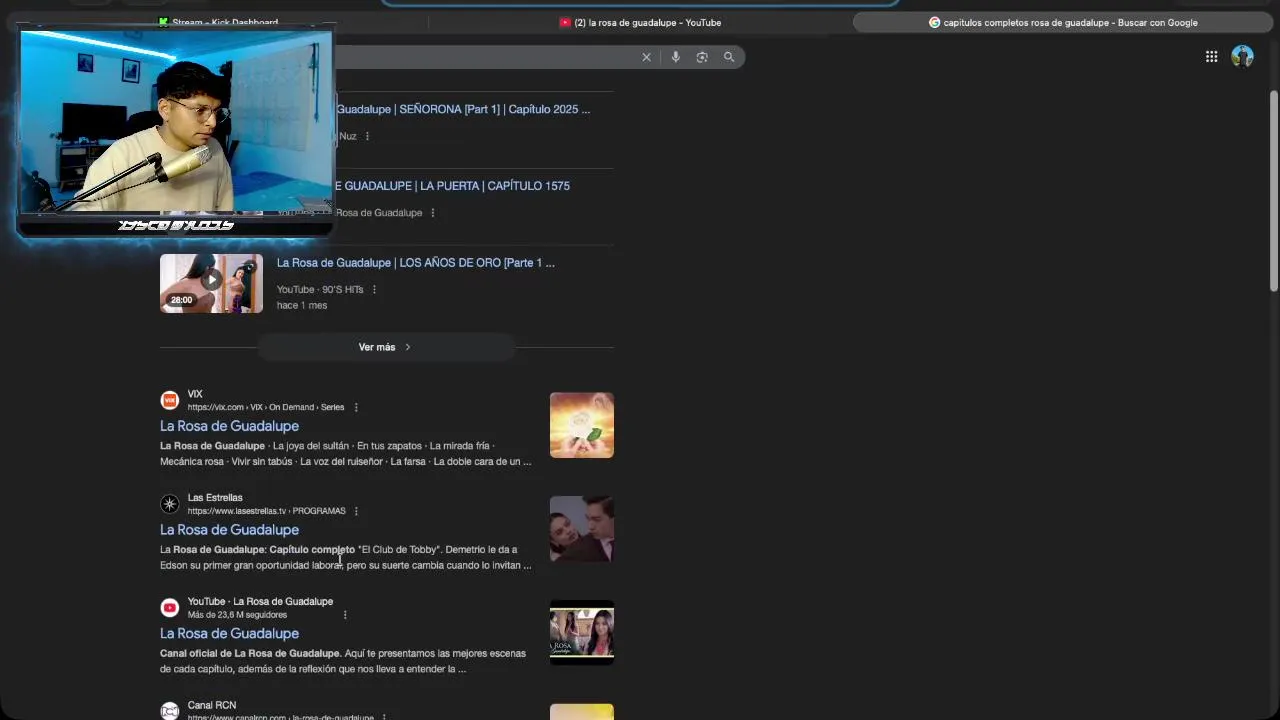1280x720 pixels.
Task: Click the 'hace 1 mes' text
Action: click(x=302, y=306)
